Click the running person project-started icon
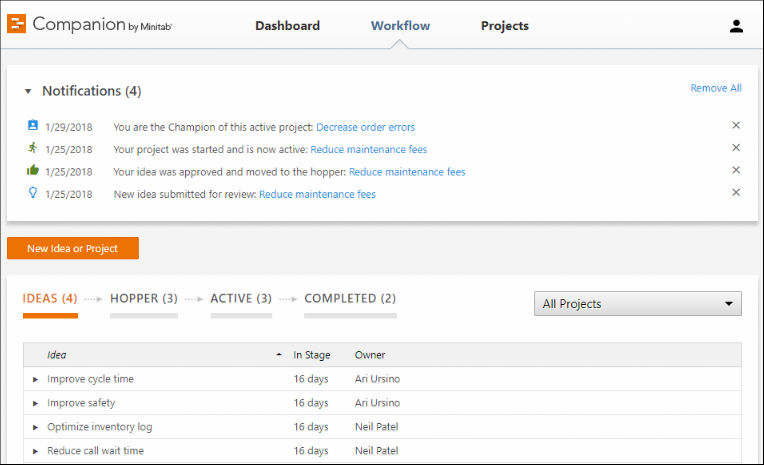 pyautogui.click(x=33, y=149)
